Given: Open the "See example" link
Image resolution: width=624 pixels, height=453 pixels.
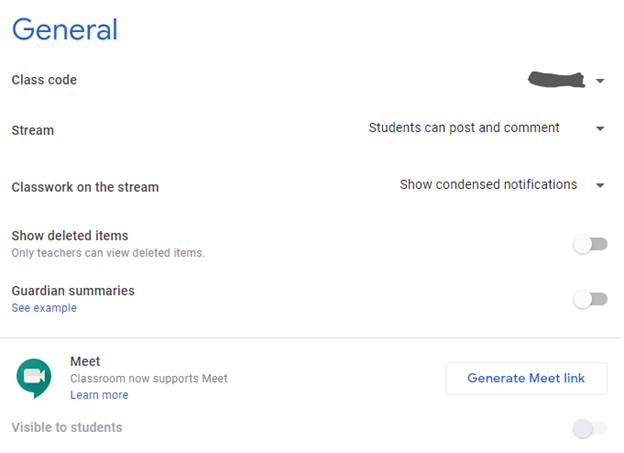Looking at the screenshot, I should (44, 308).
